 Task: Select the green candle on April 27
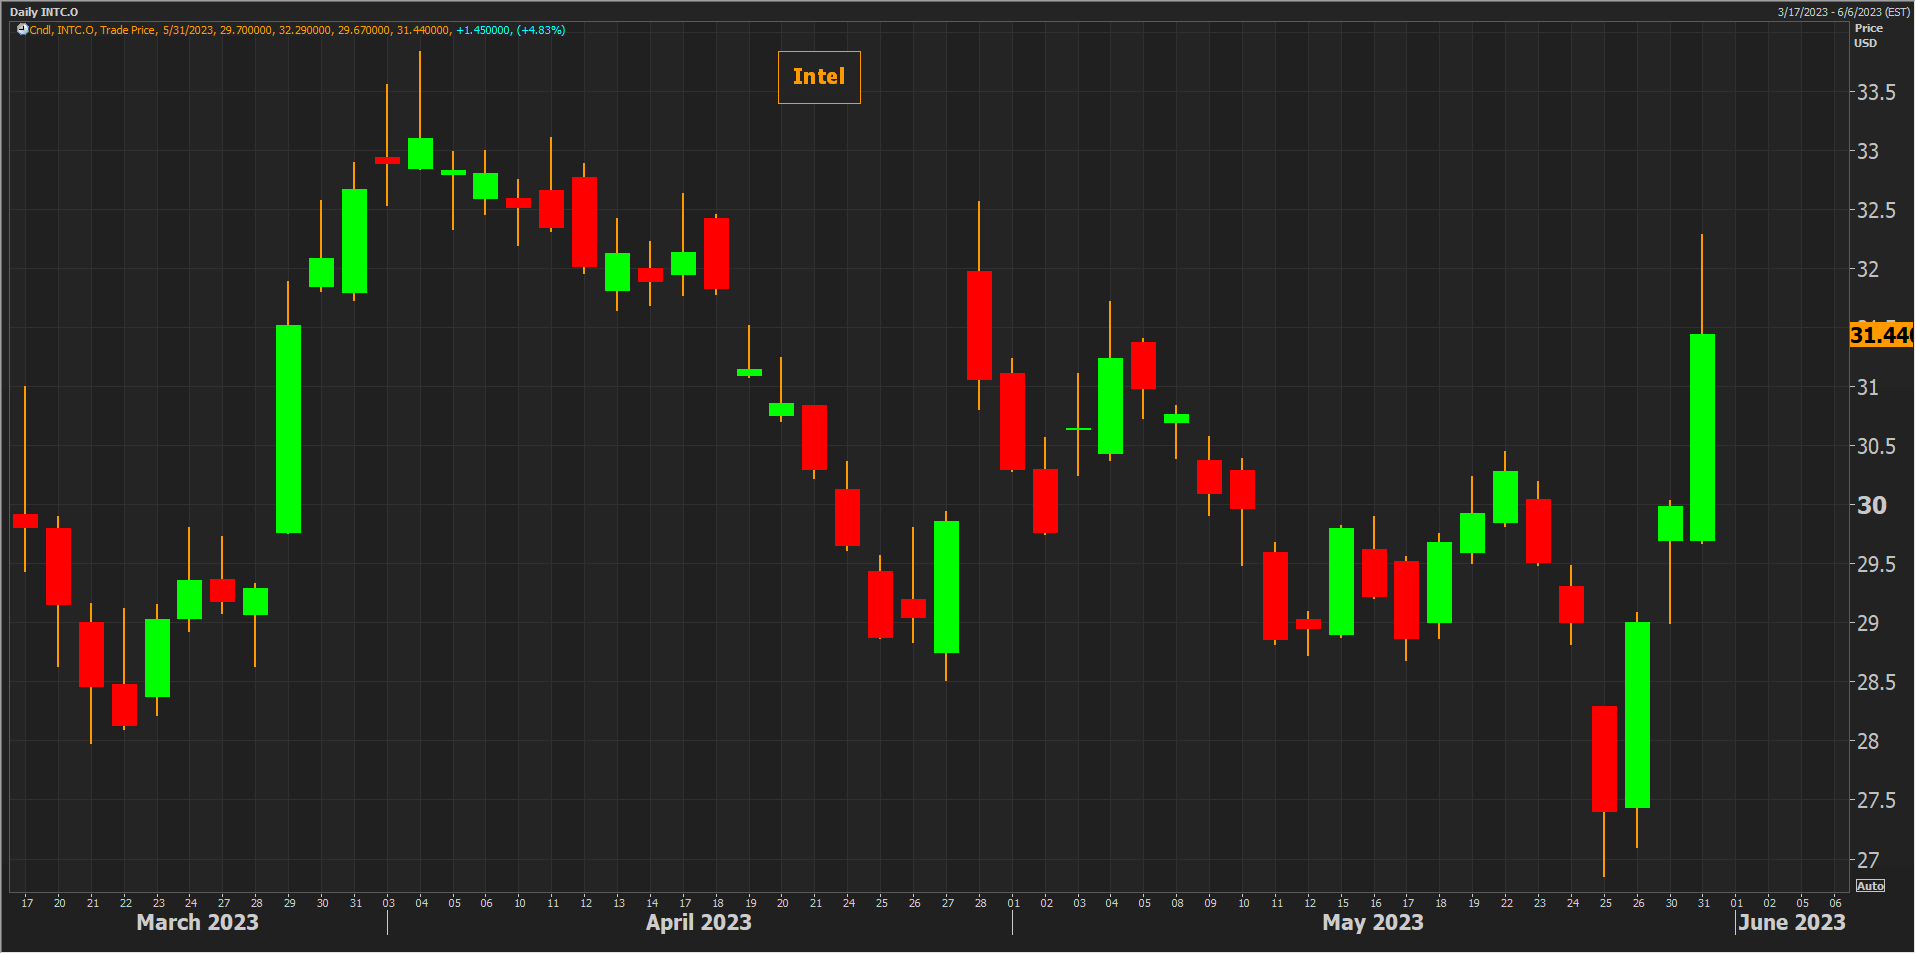point(946,587)
